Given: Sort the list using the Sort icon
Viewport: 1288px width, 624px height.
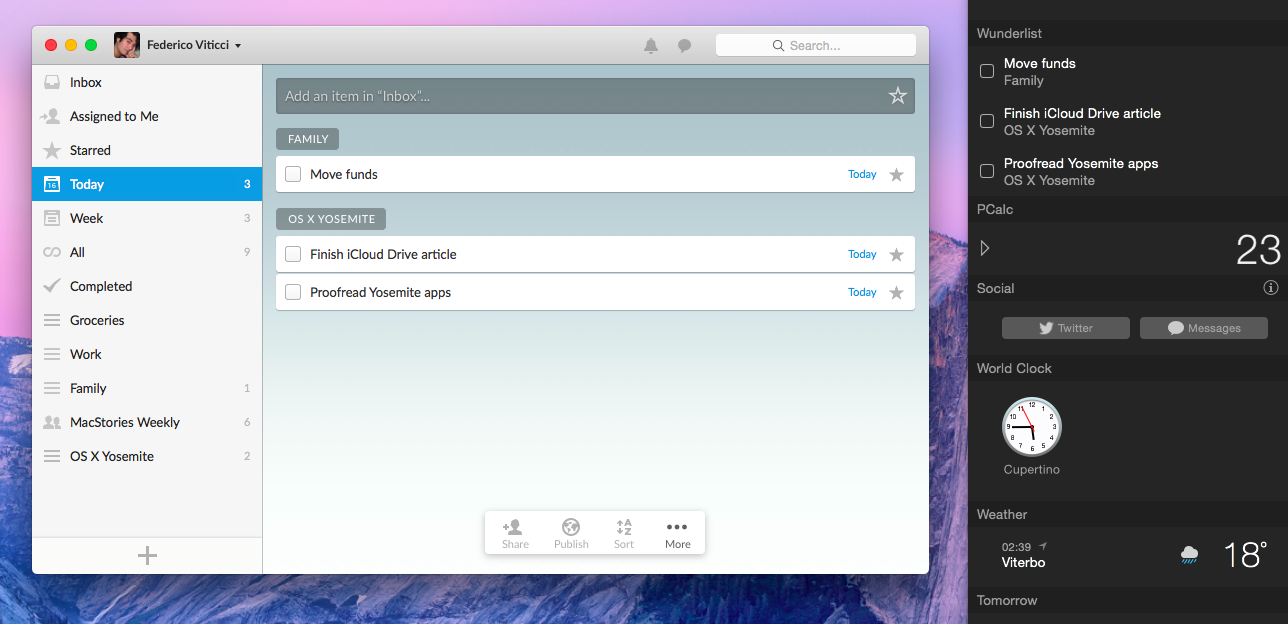Looking at the screenshot, I should pos(624,533).
